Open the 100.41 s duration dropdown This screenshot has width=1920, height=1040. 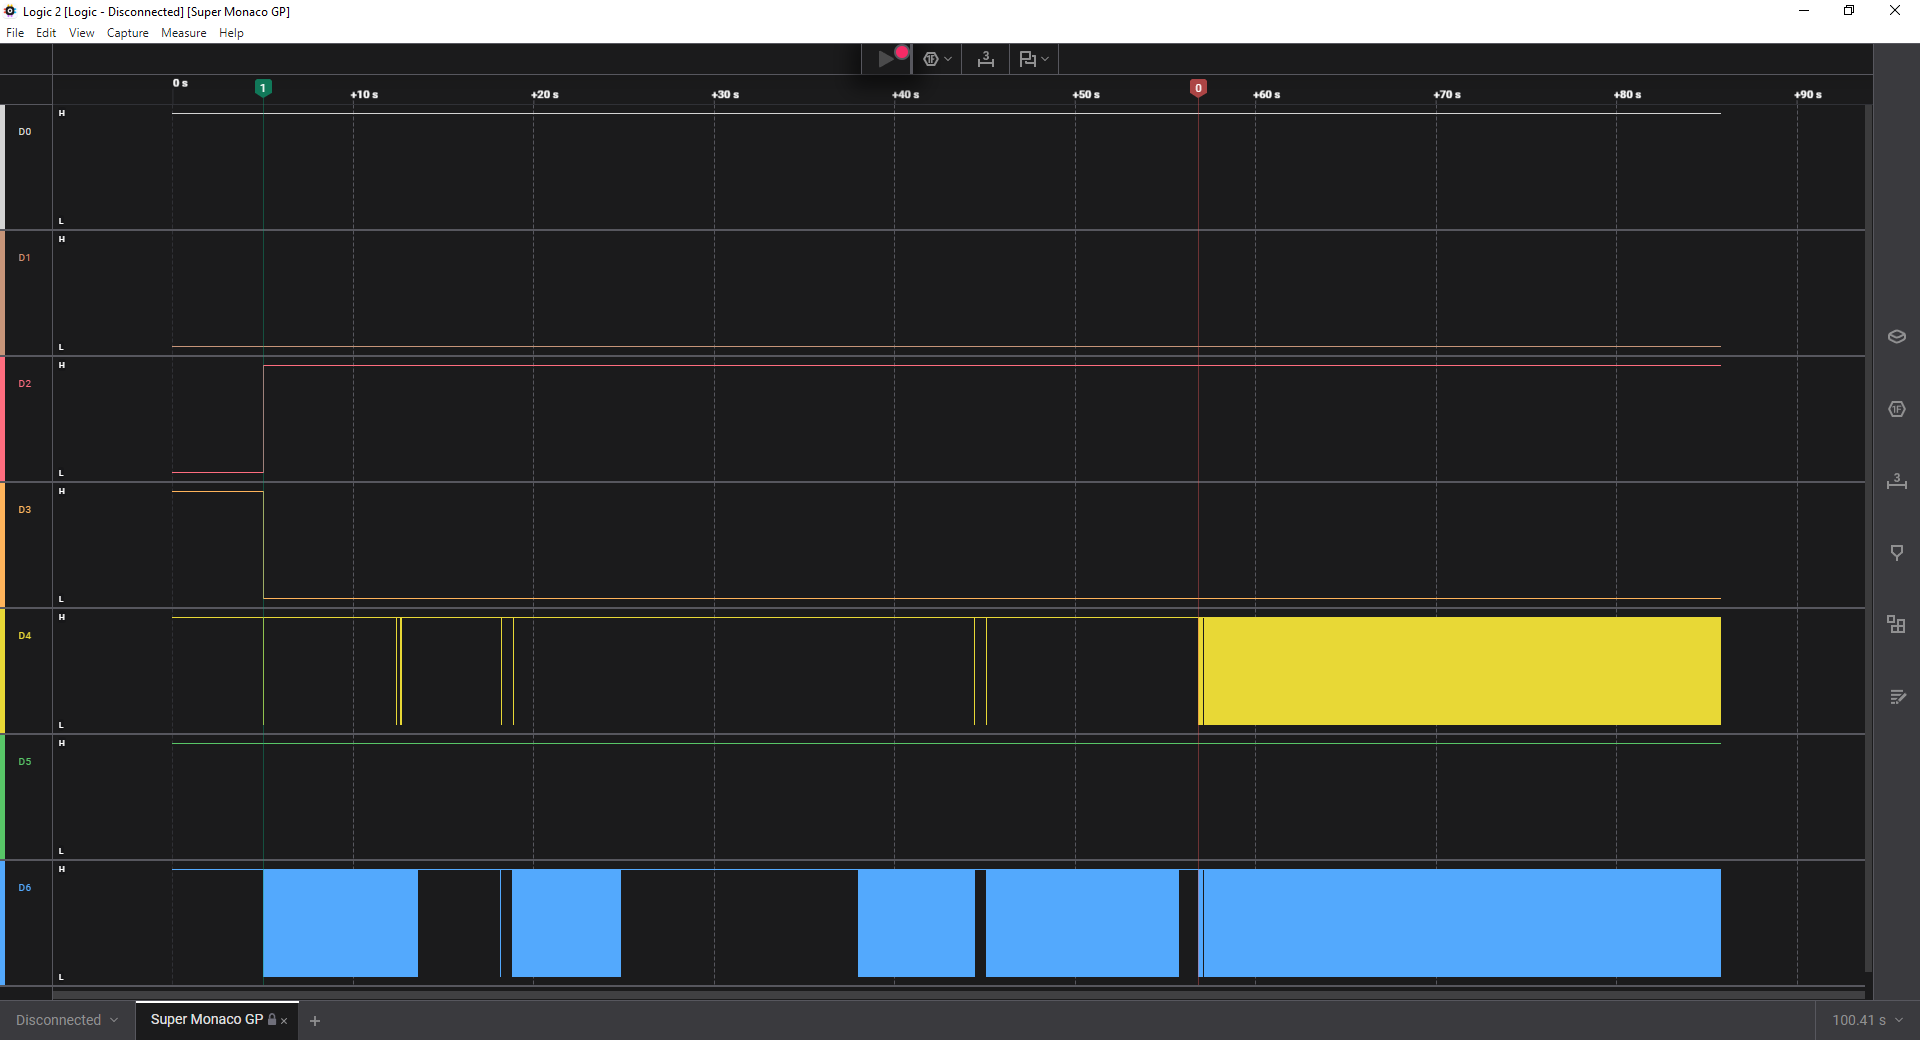click(x=1866, y=1020)
